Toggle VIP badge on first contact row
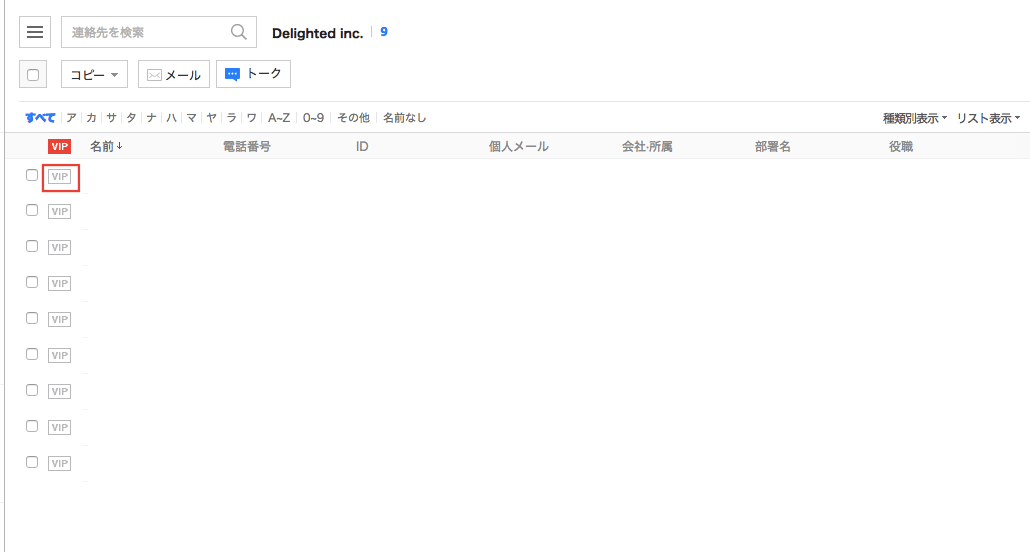Viewport: 1030px width, 552px height. pyautogui.click(x=60, y=176)
